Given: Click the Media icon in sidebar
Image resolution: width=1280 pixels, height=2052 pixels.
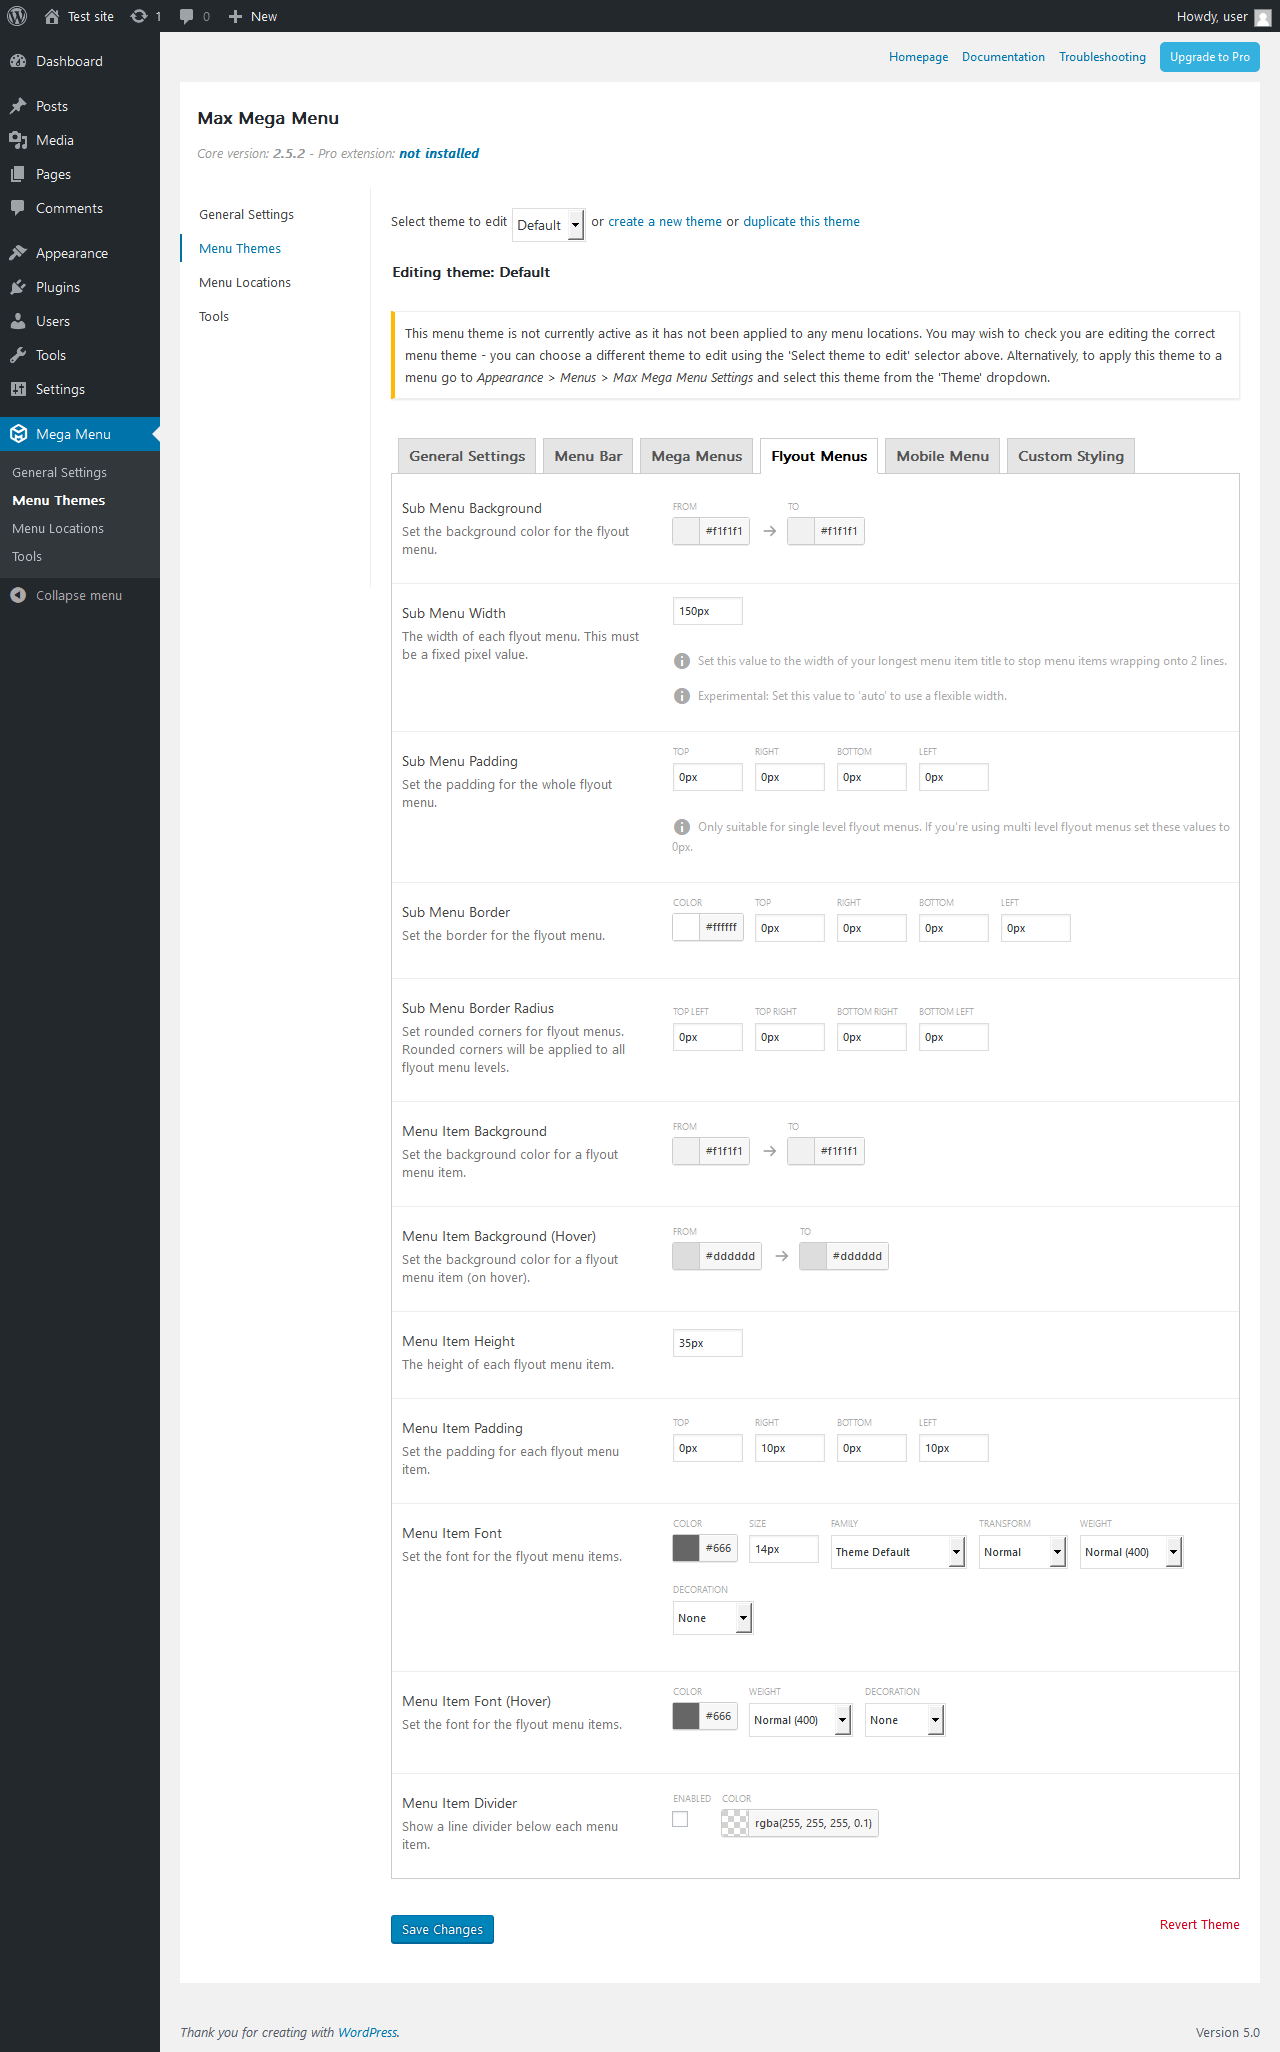Looking at the screenshot, I should click(18, 140).
